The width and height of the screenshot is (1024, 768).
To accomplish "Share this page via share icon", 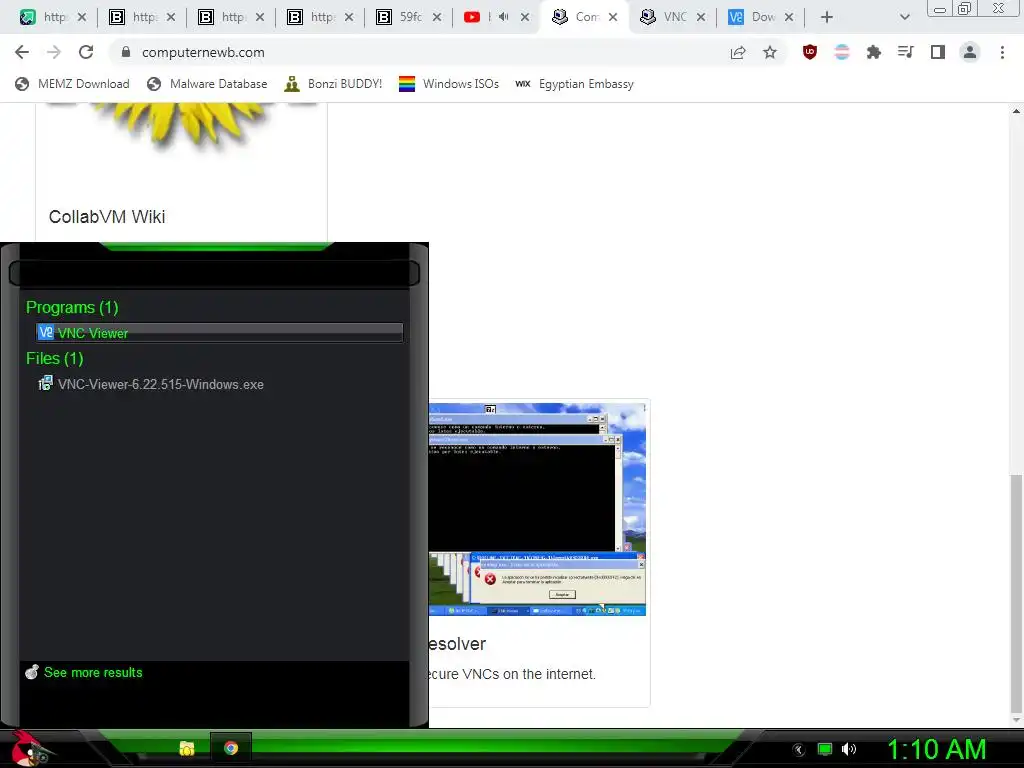I will (738, 52).
